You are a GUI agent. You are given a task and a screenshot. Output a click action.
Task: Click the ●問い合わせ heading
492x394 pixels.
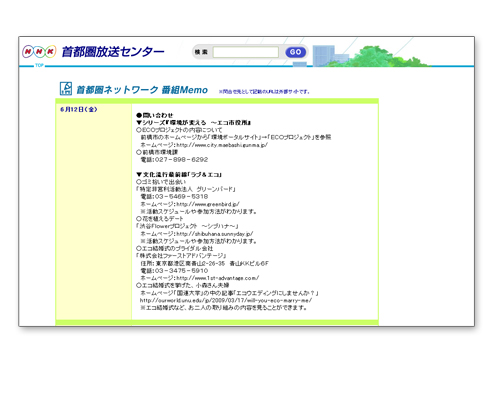click(155, 115)
